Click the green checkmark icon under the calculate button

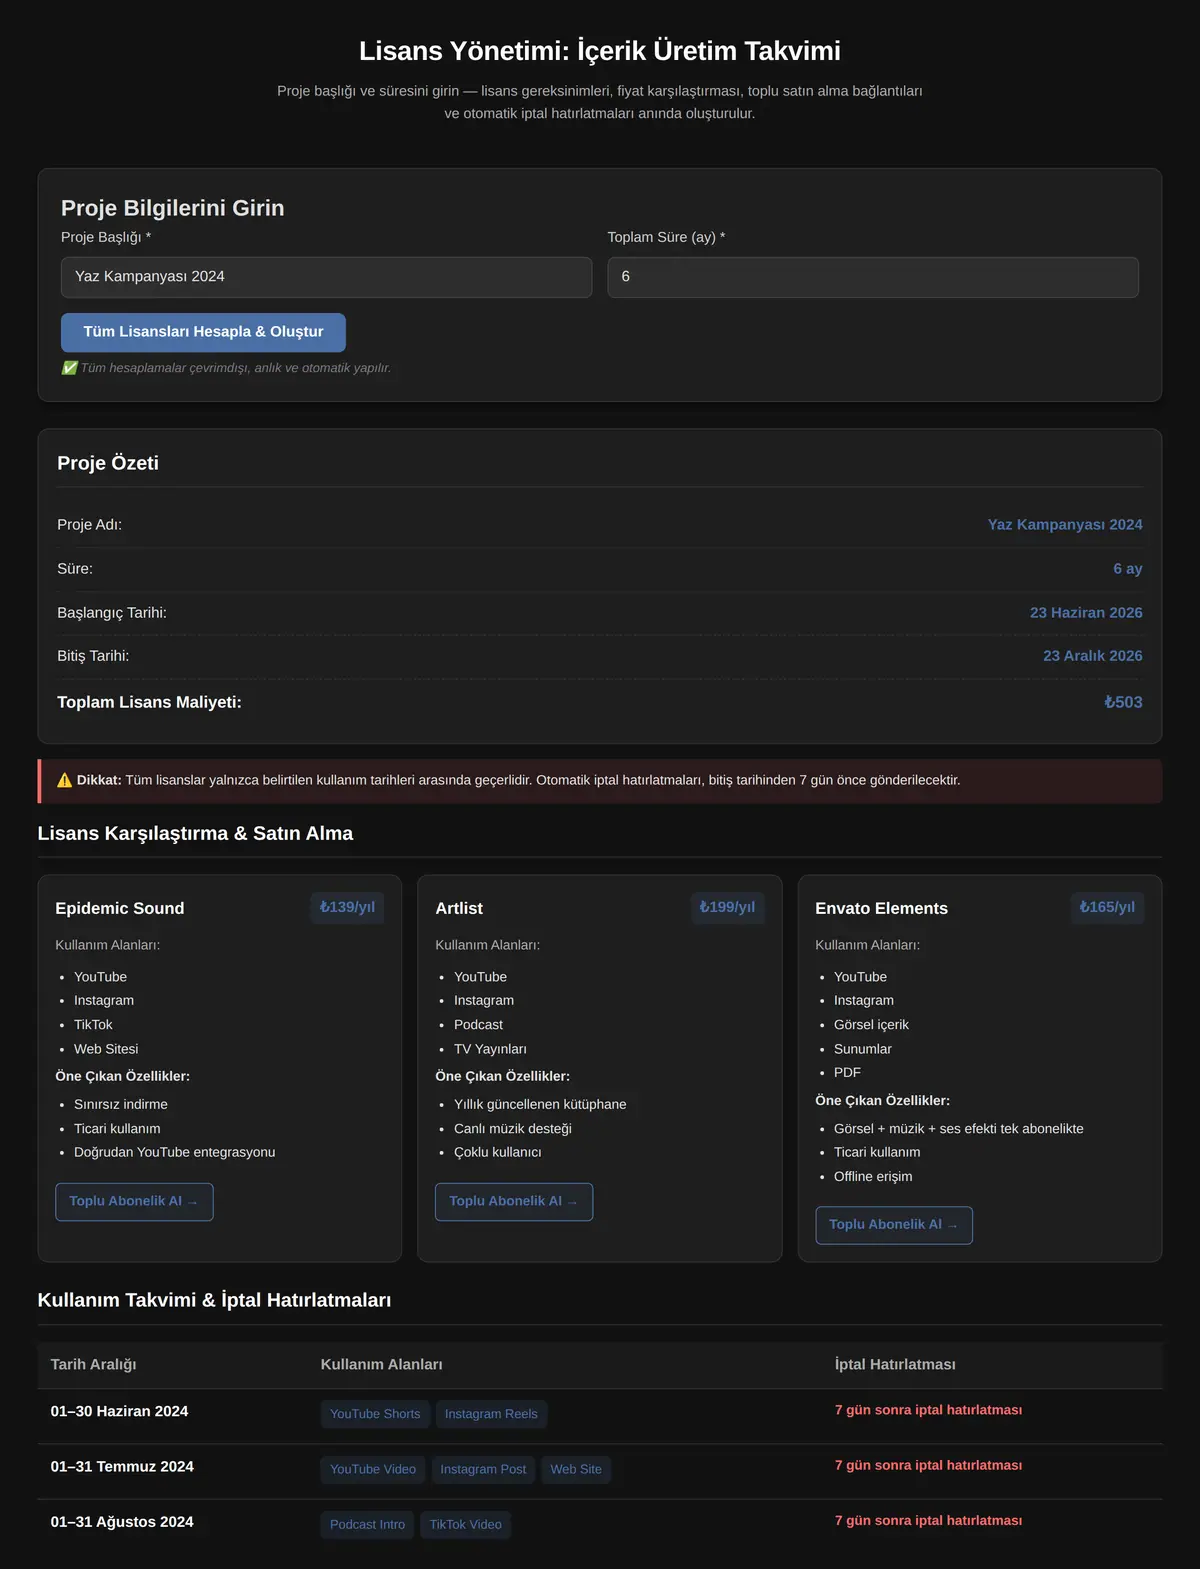pos(69,368)
